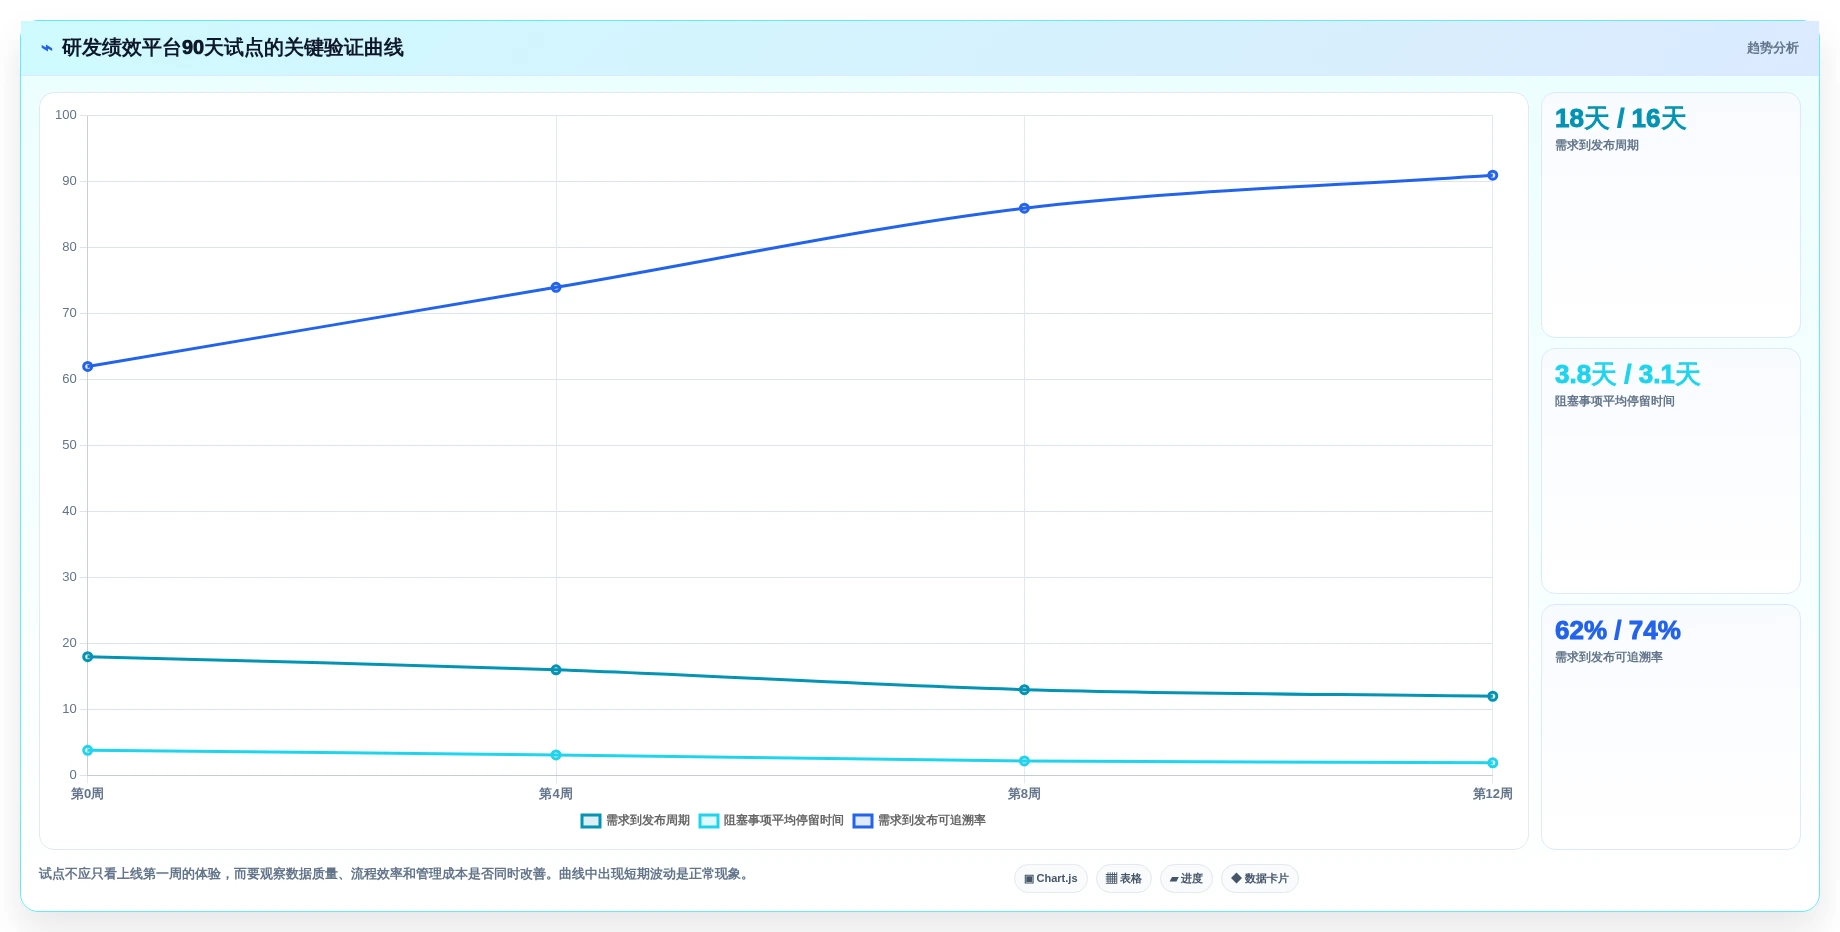Click the dark teal line point at 第4周
This screenshot has width=1840, height=932.
(556, 670)
